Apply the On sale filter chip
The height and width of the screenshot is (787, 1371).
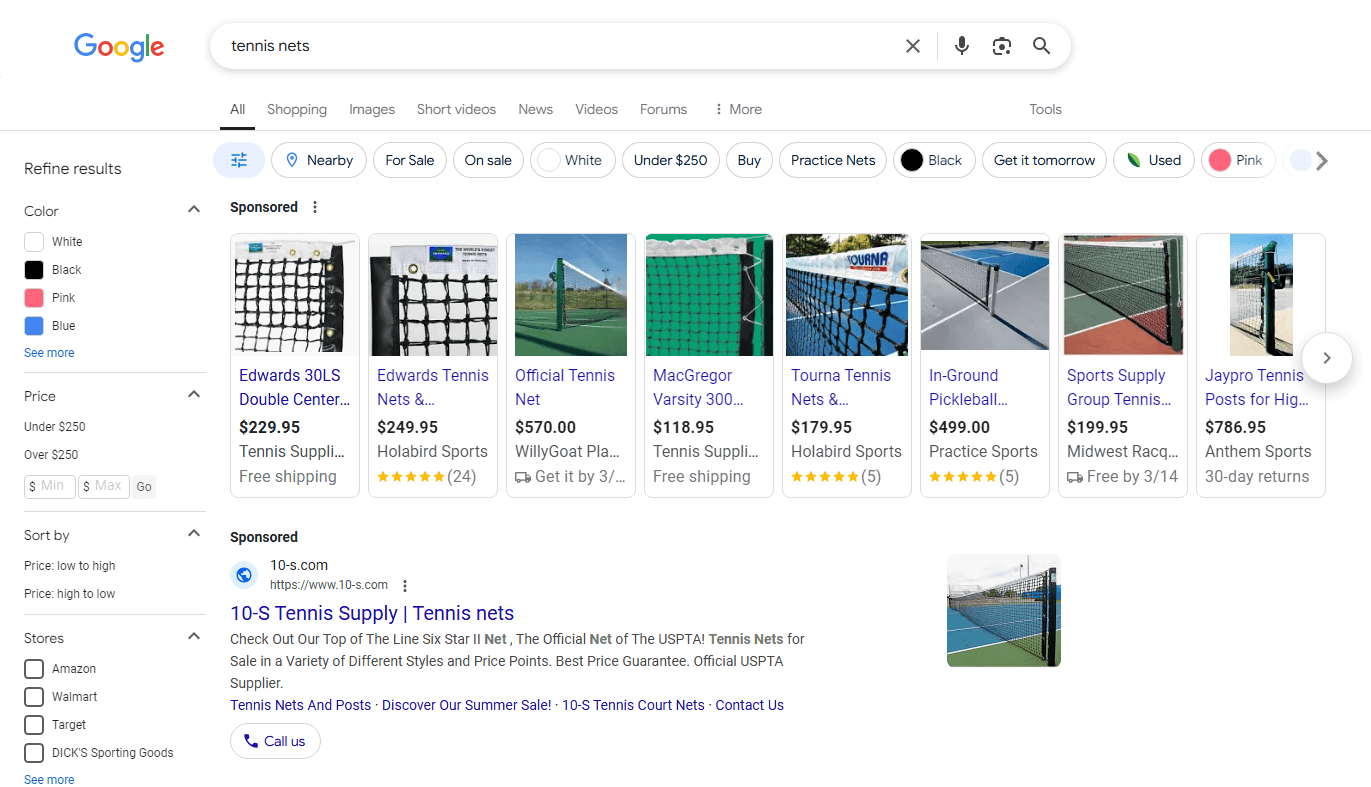click(x=488, y=160)
